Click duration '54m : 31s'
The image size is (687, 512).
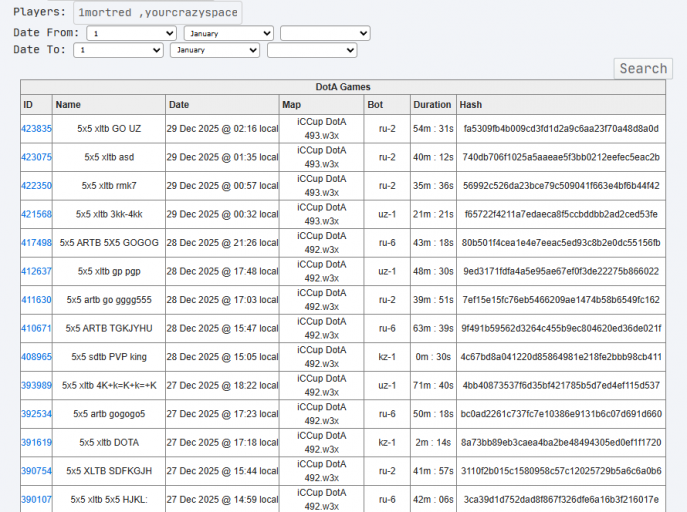pyautogui.click(x=433, y=129)
